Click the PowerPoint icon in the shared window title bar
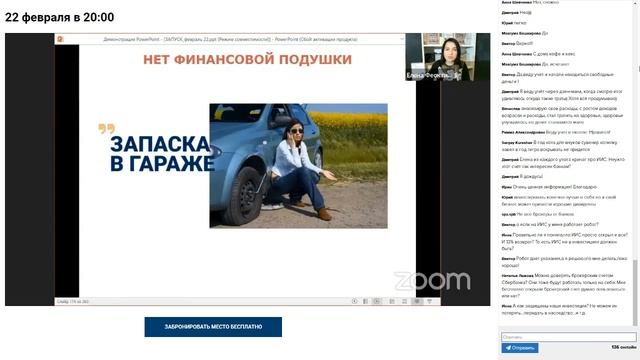Viewport: 640px width, 360px height. click(60, 39)
